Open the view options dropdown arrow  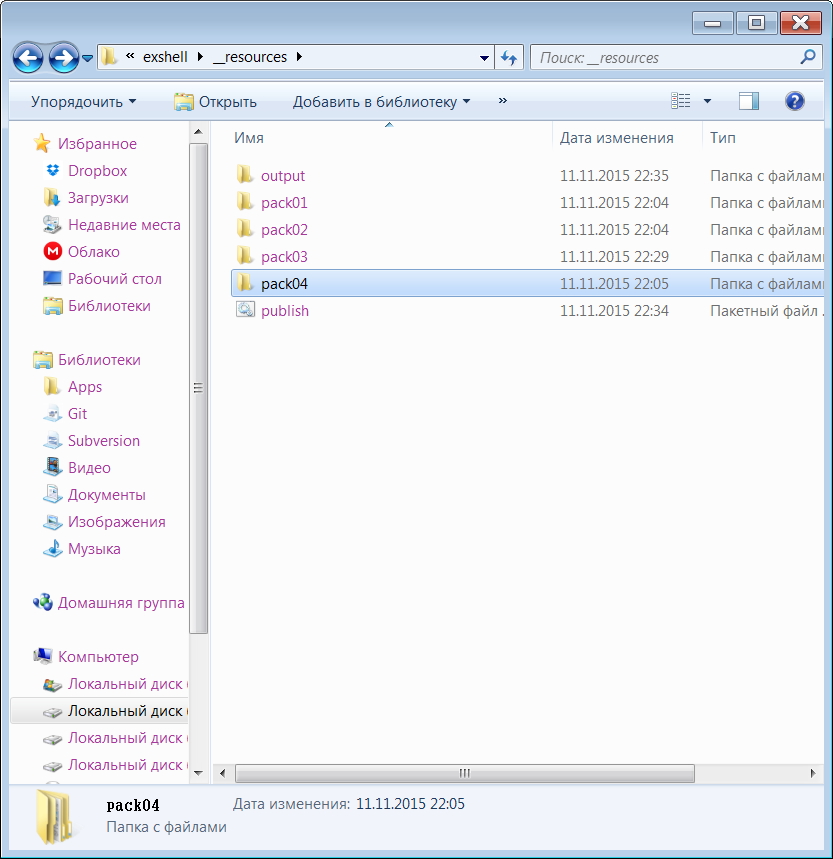[x=708, y=101]
